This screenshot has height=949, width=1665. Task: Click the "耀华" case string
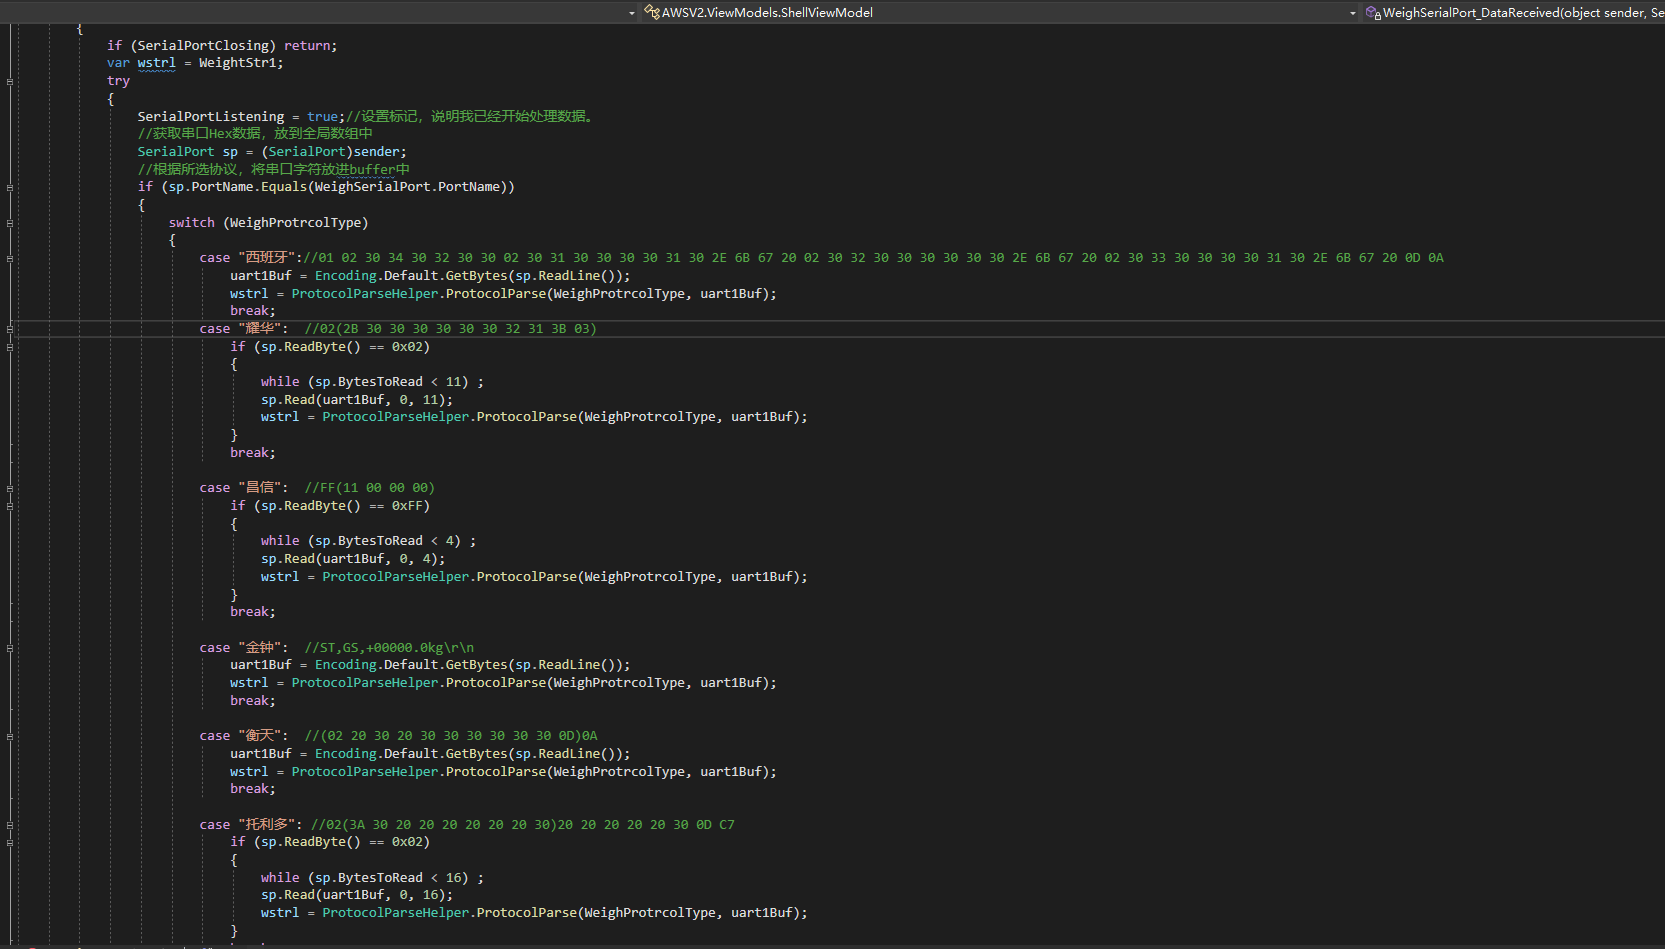[x=259, y=329]
